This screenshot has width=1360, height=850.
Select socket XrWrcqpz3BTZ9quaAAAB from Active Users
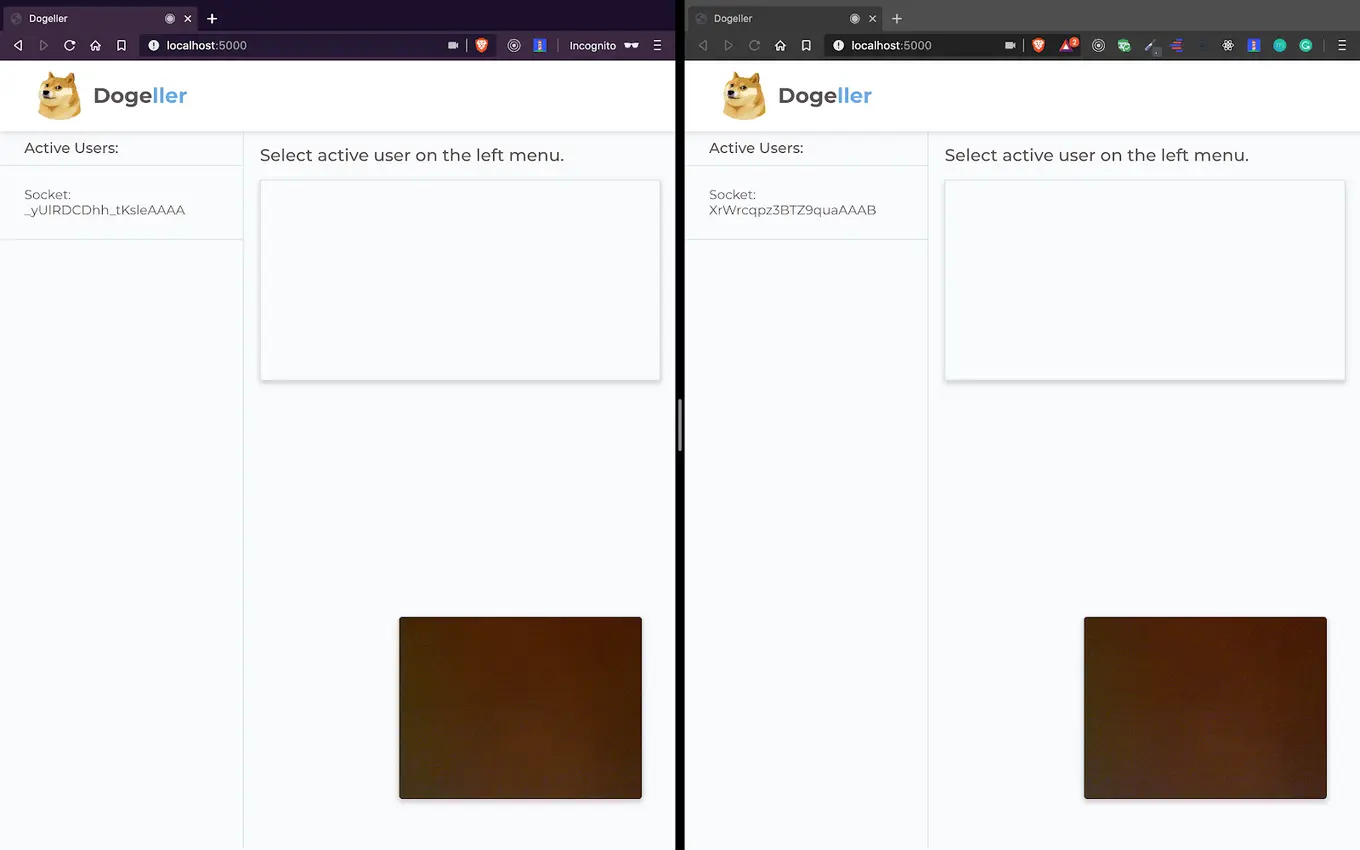pyautogui.click(x=792, y=202)
